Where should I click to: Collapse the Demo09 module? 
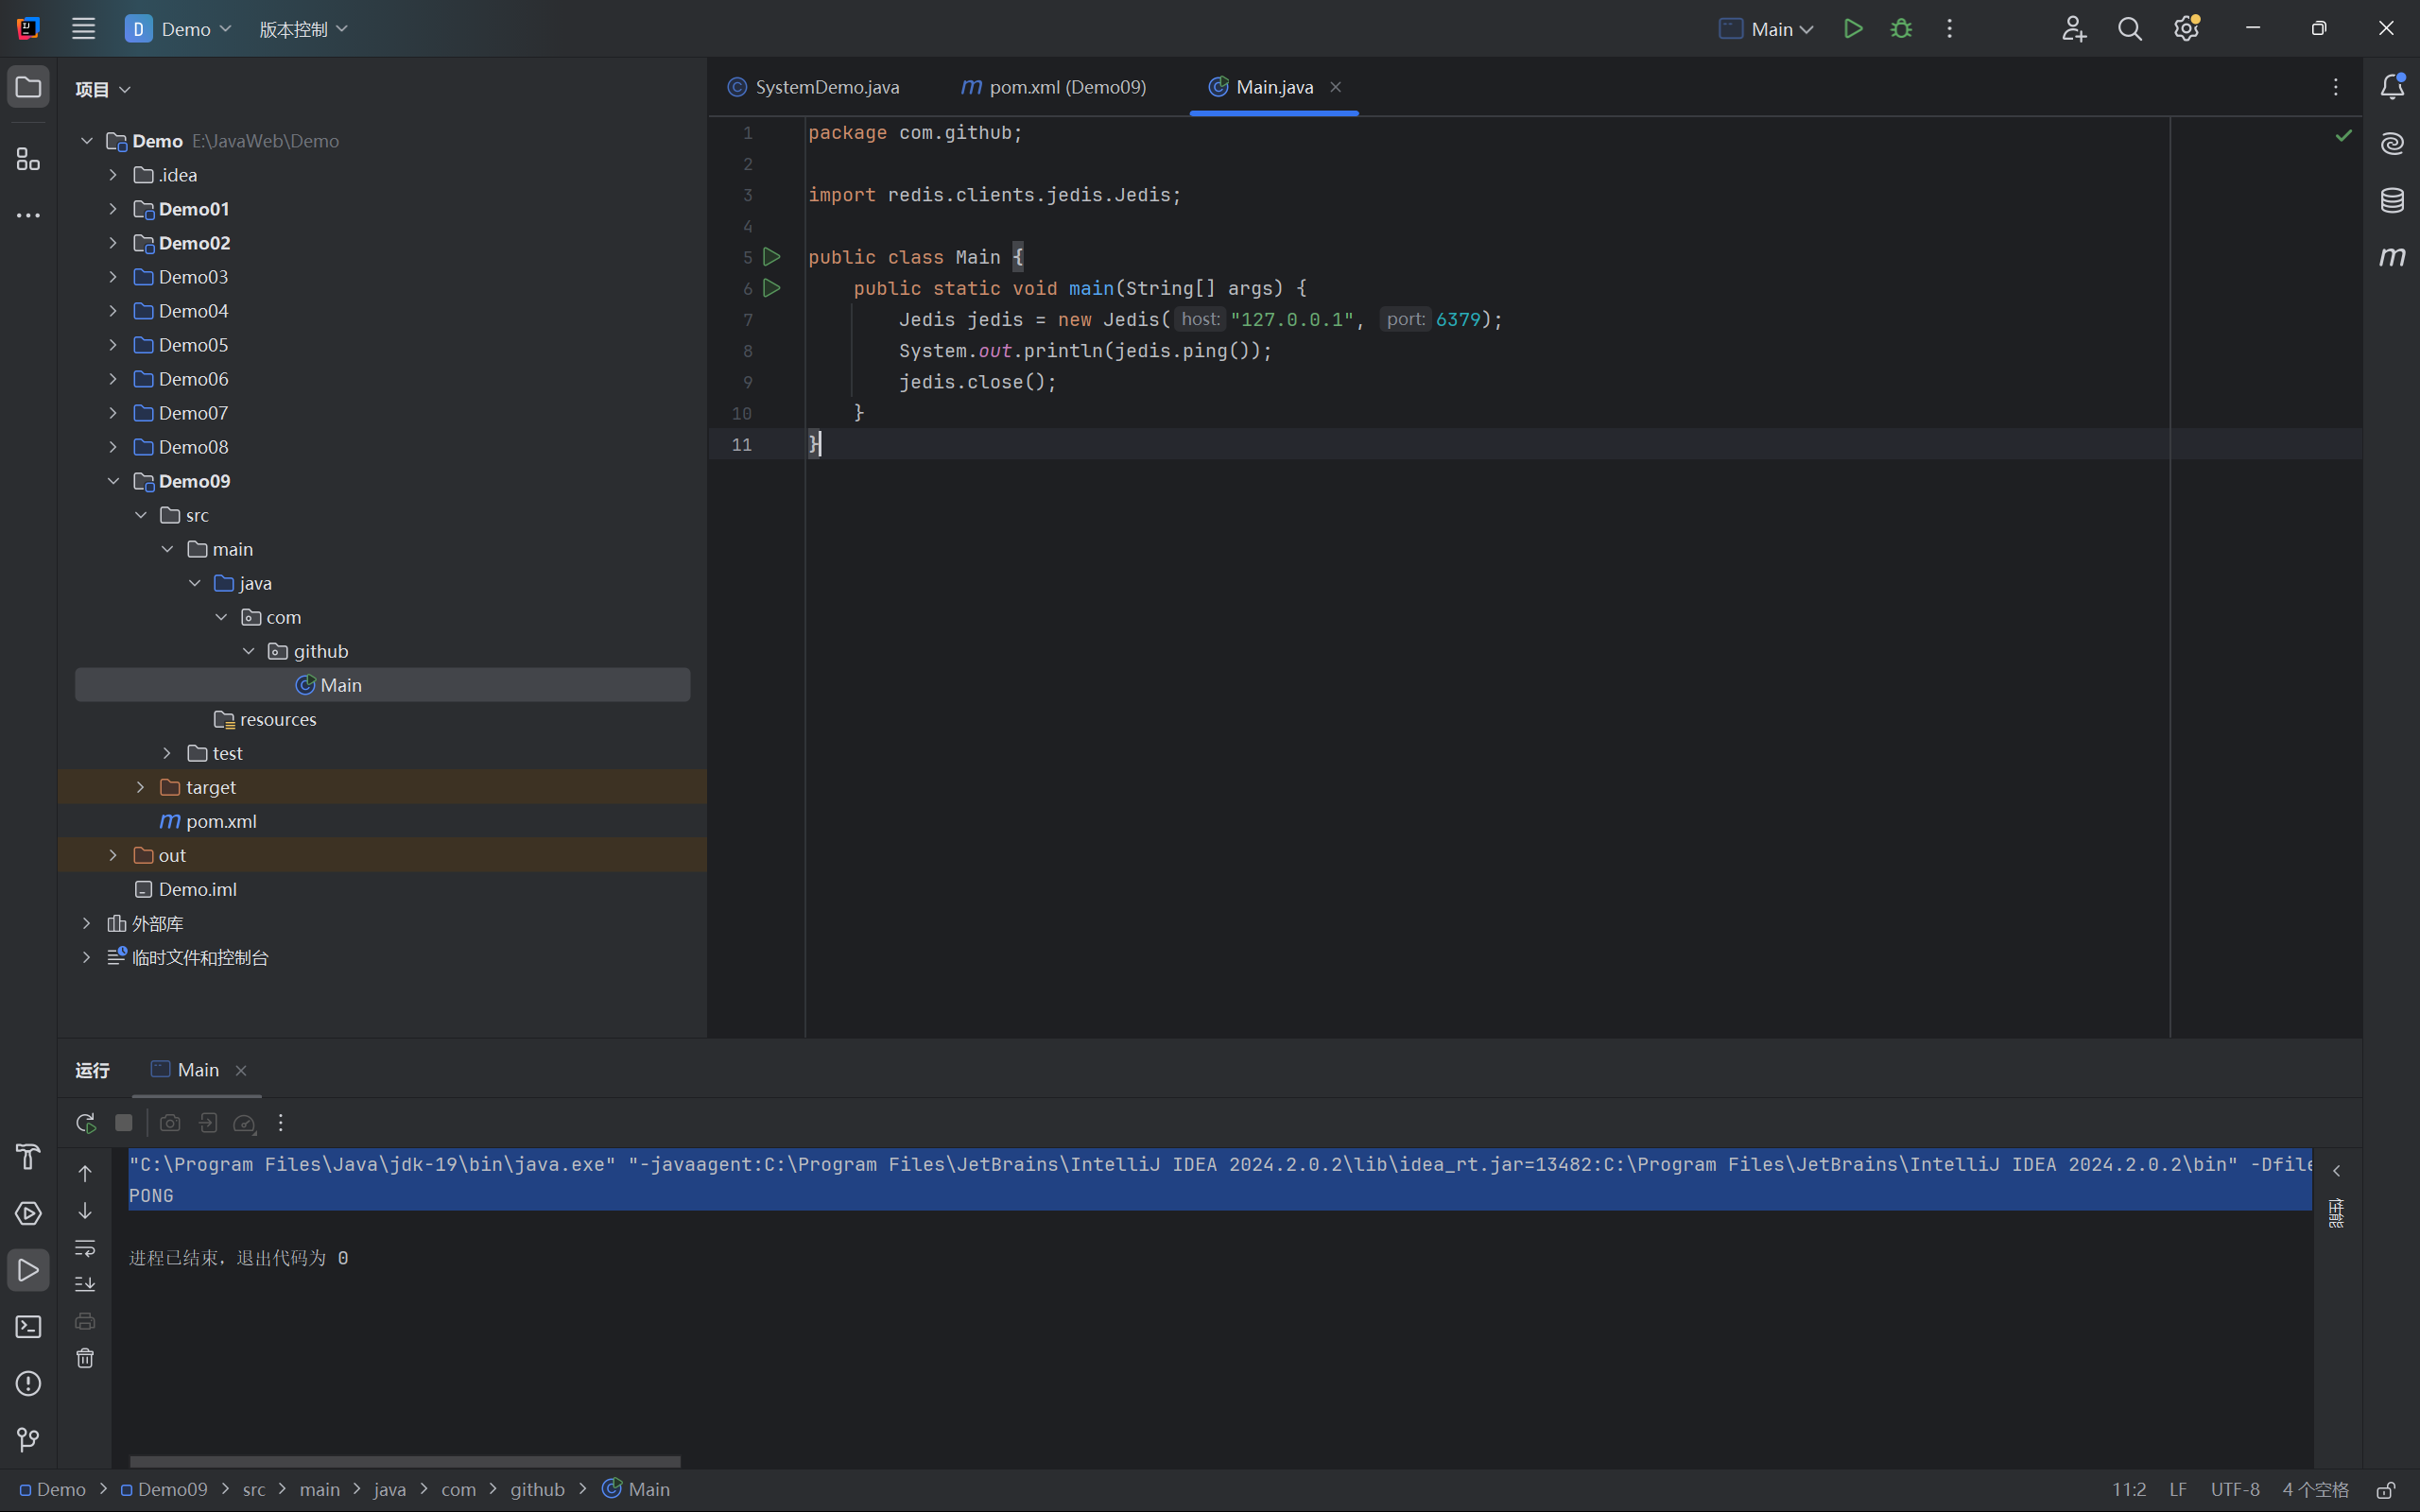tap(113, 481)
